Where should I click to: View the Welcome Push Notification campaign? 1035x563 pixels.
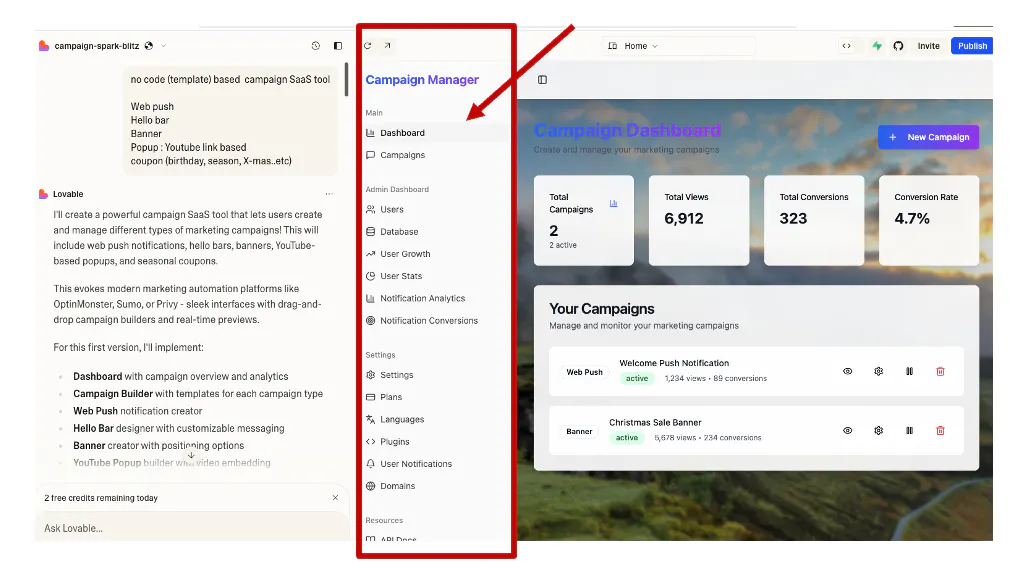tap(848, 372)
